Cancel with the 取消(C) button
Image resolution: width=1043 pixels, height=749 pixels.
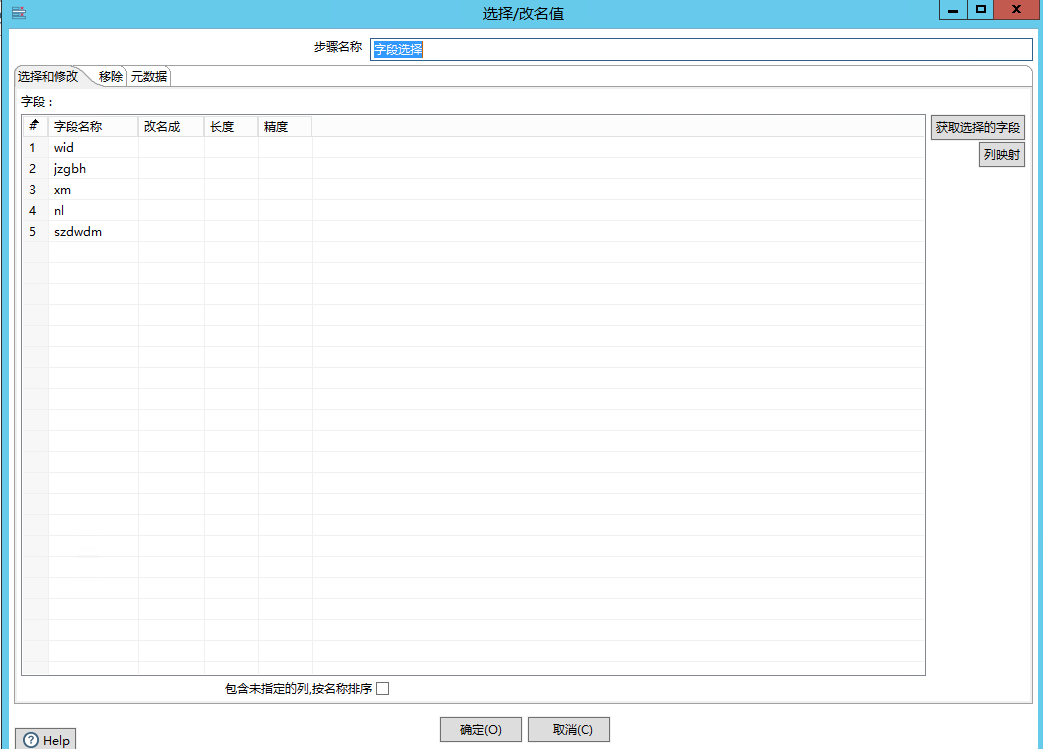[569, 730]
